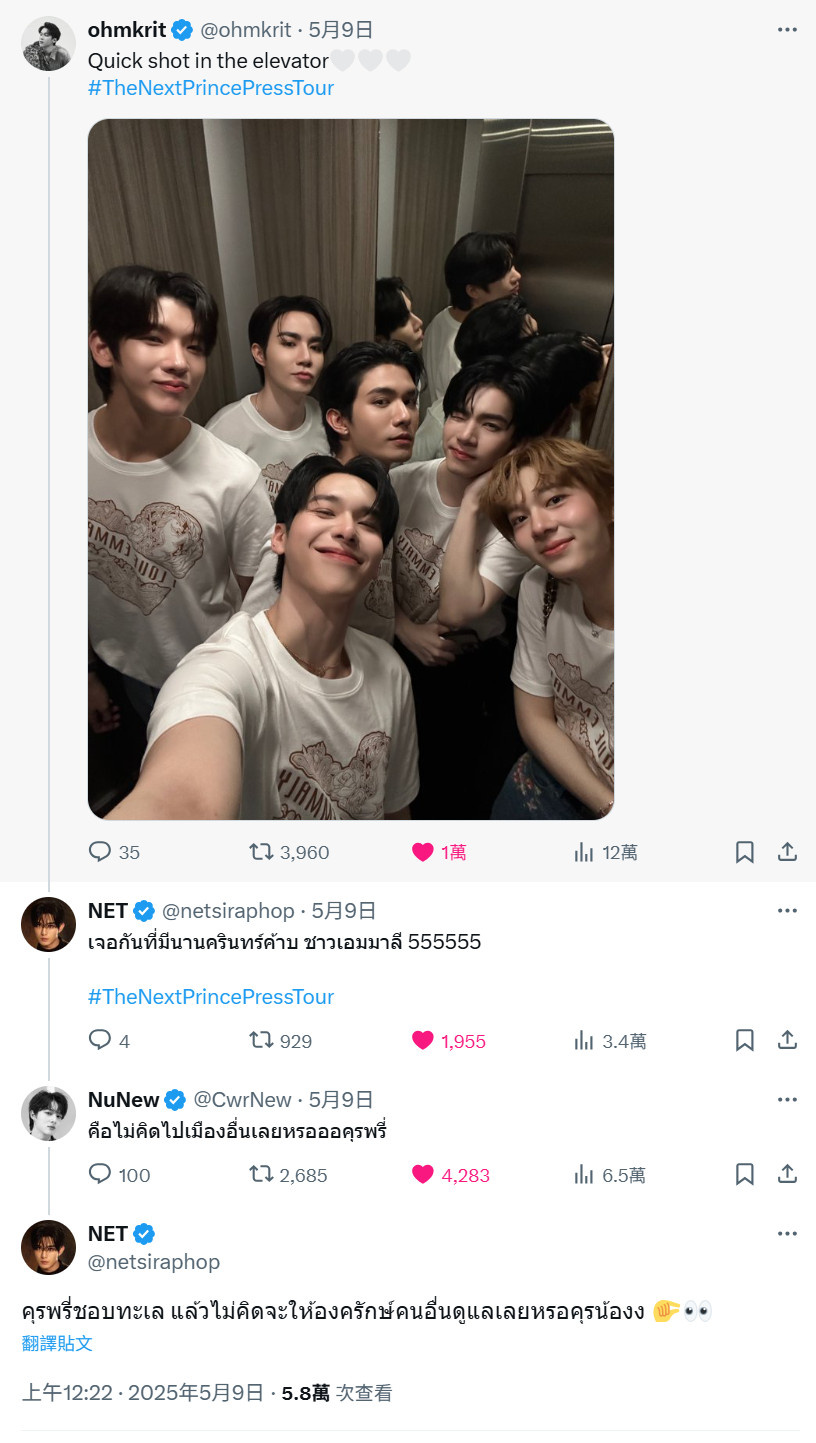Open more options on NuNew's reply
Viewport: 816px width, 1443px height.
tap(787, 1100)
